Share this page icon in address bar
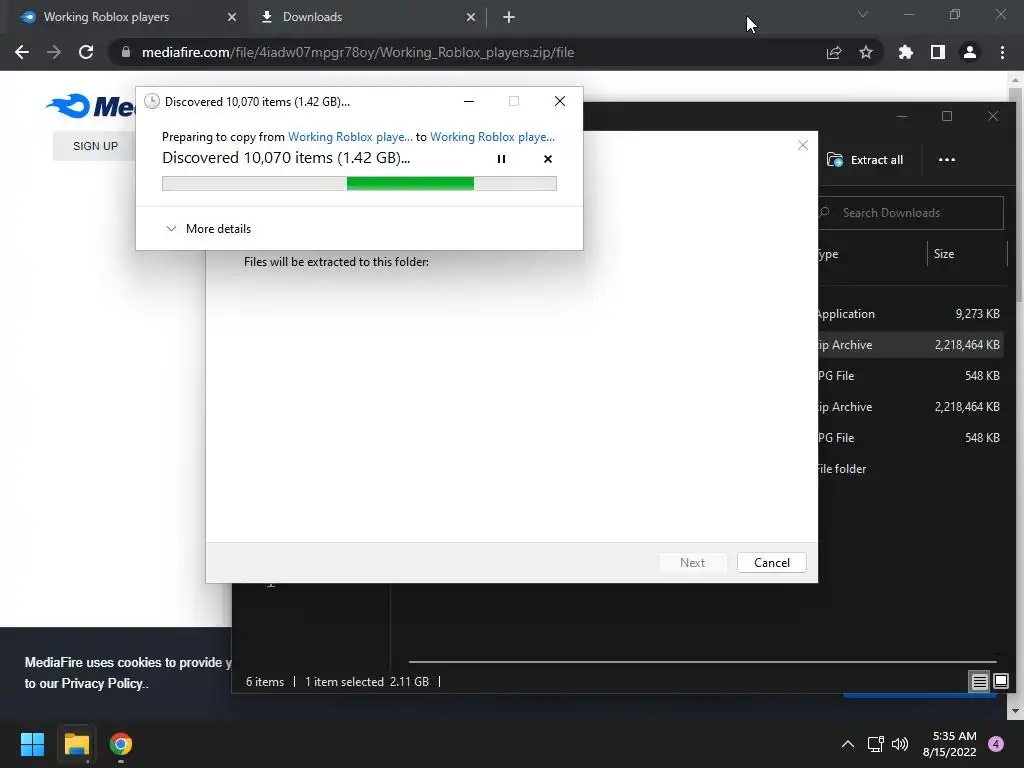Viewport: 1024px width, 768px height. [x=834, y=52]
